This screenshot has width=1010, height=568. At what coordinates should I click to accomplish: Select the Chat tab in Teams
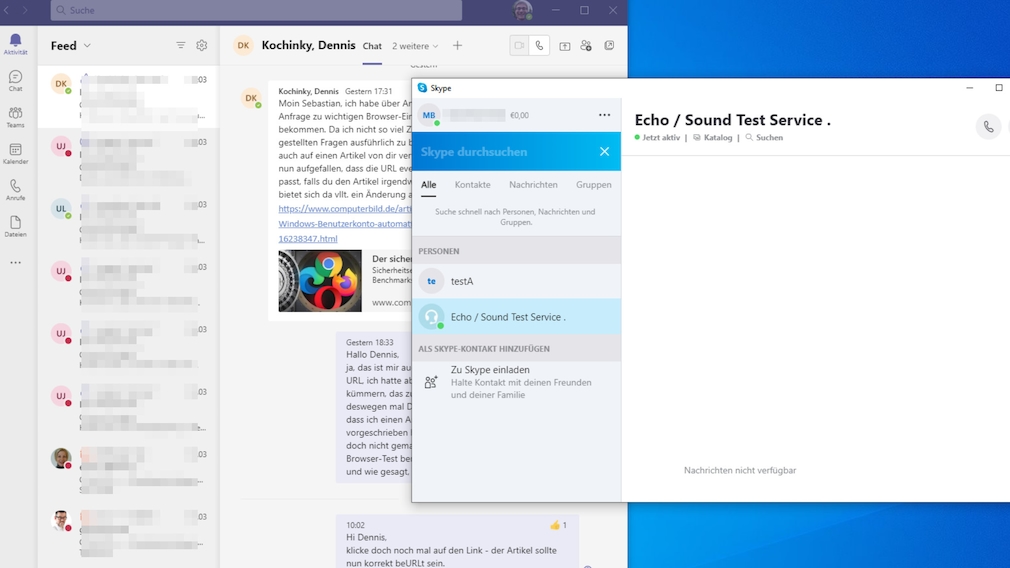[372, 46]
